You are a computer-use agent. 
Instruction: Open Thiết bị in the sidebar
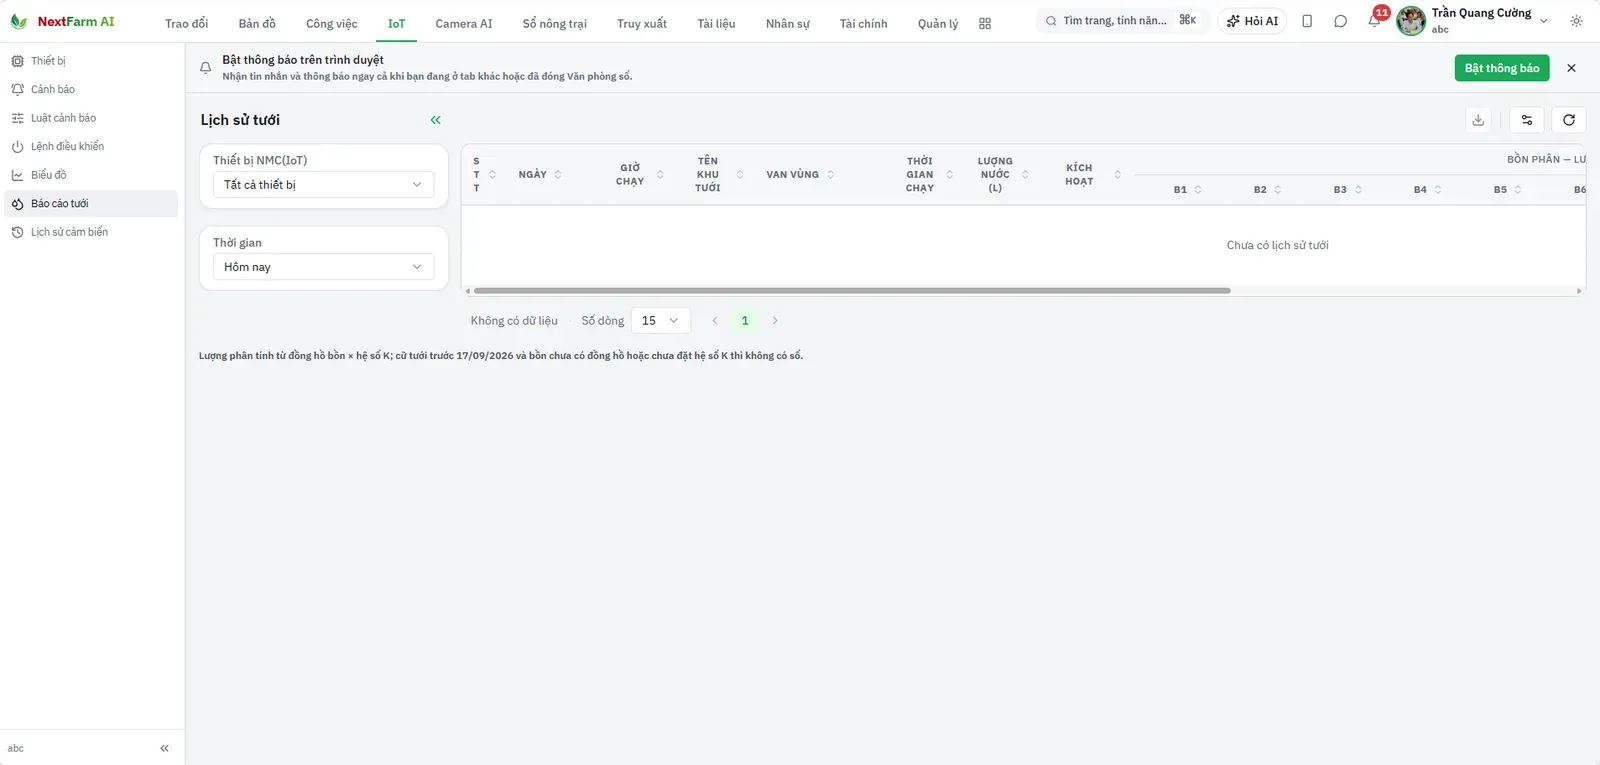[92, 61]
